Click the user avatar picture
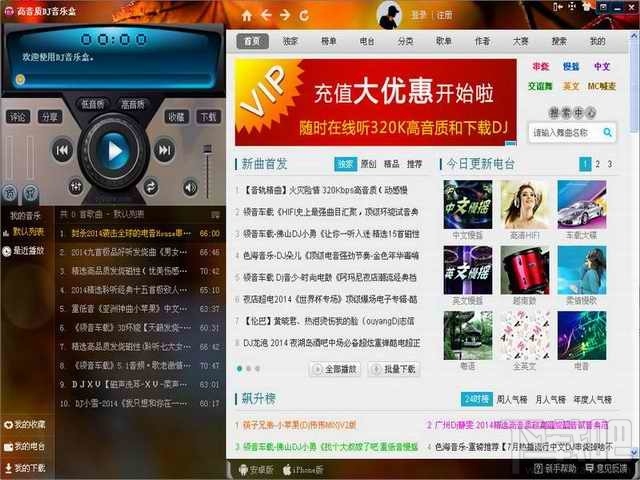 (388, 15)
